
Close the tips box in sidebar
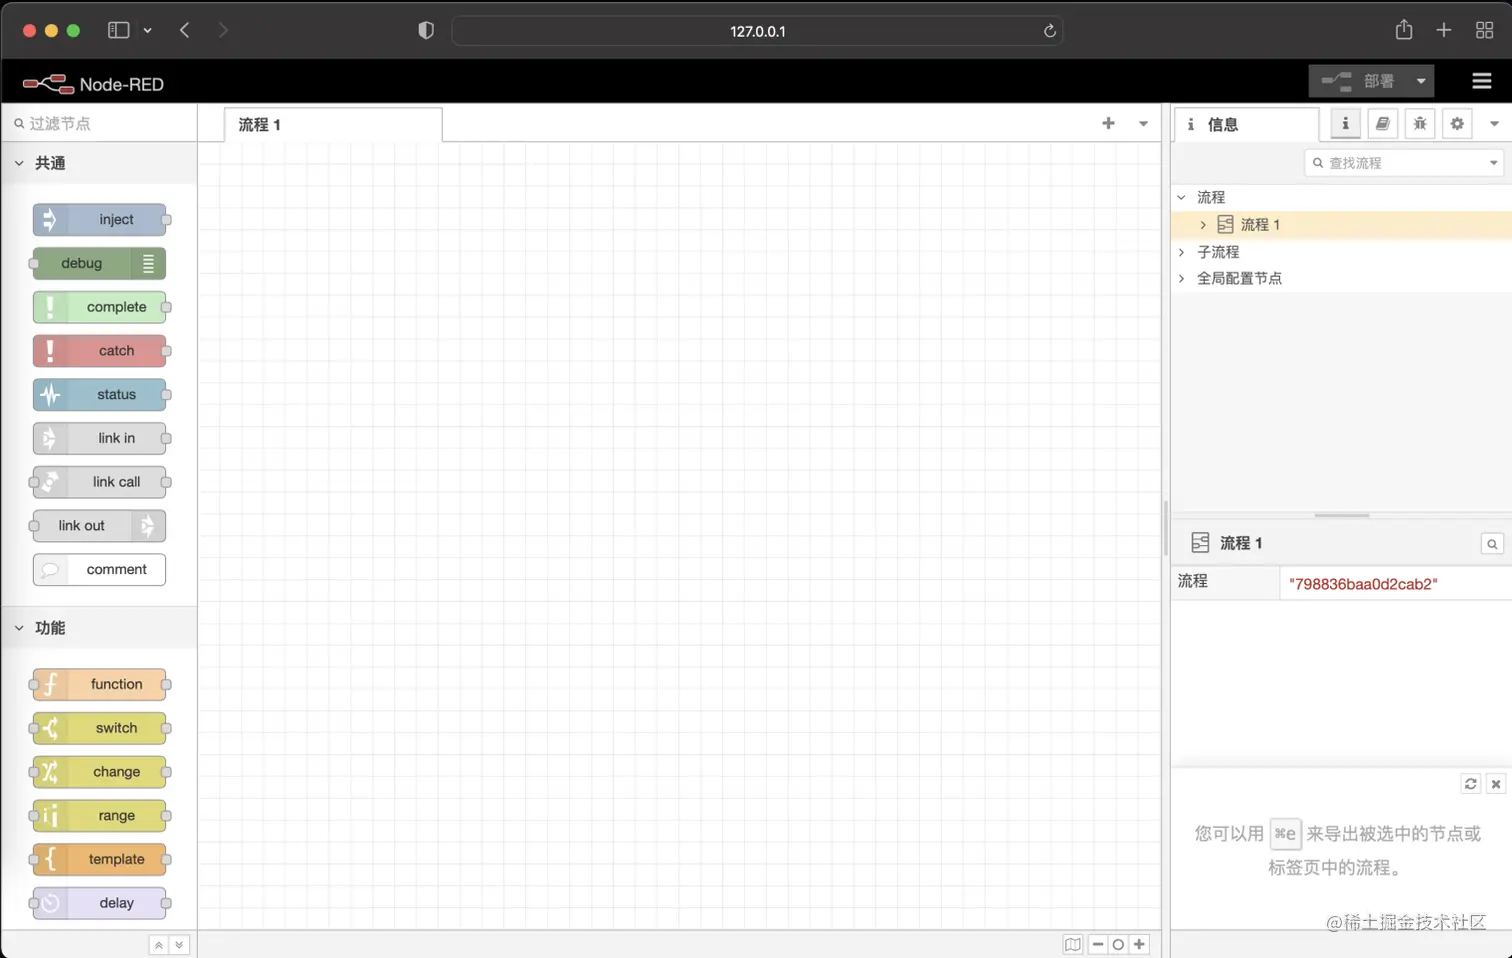[x=1496, y=784]
